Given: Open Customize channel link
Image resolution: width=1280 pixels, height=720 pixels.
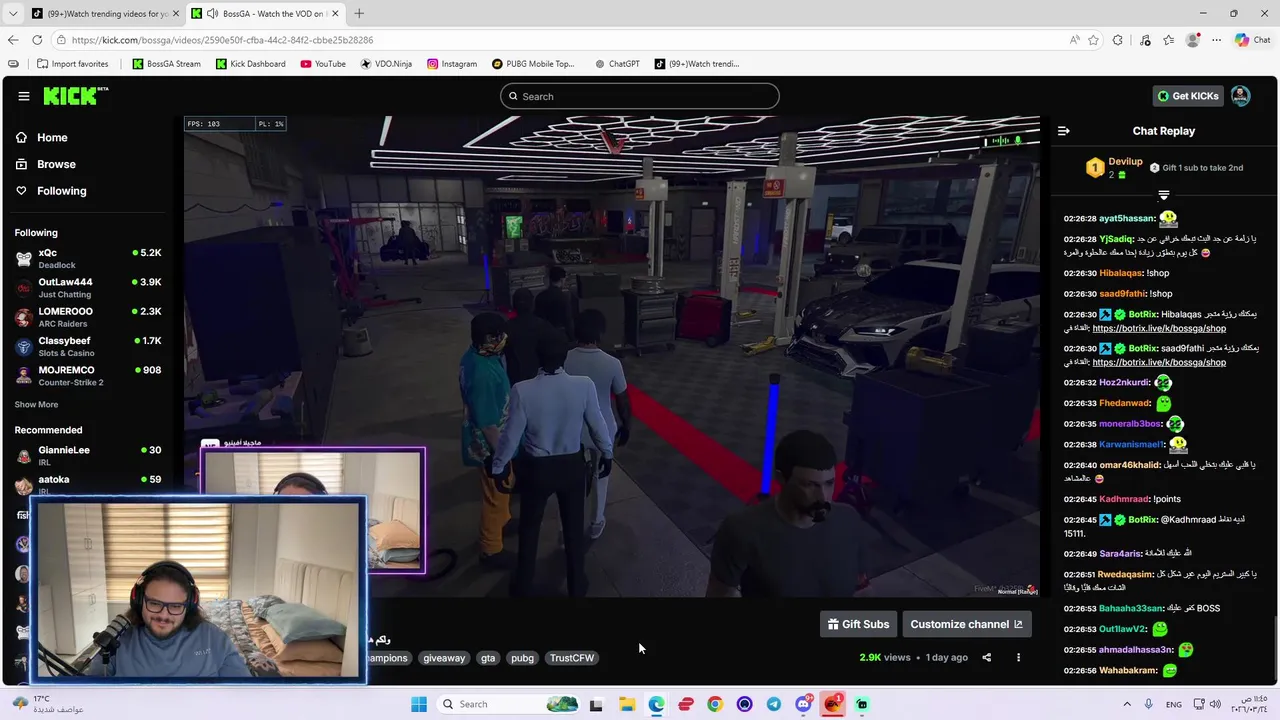Looking at the screenshot, I should pos(966,624).
